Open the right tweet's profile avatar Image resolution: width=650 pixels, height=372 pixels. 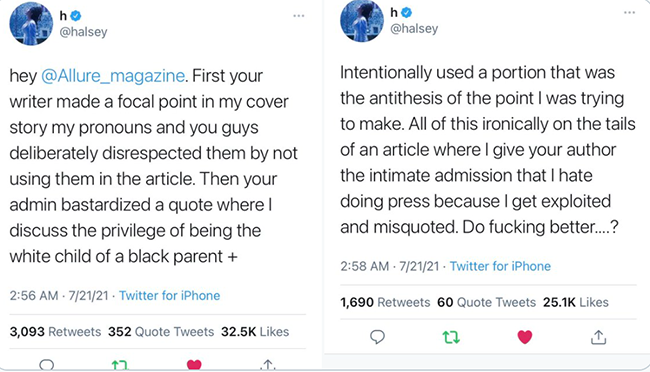tap(362, 20)
